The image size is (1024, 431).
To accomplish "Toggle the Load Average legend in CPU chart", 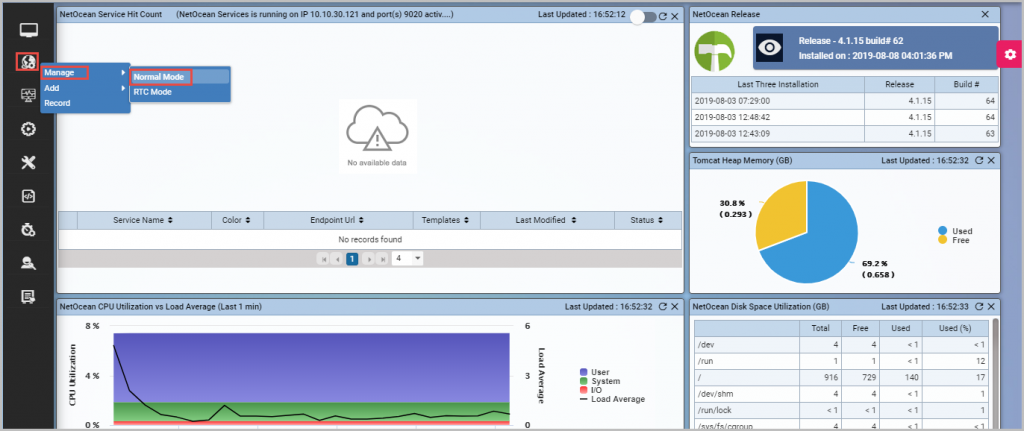I will pos(612,399).
